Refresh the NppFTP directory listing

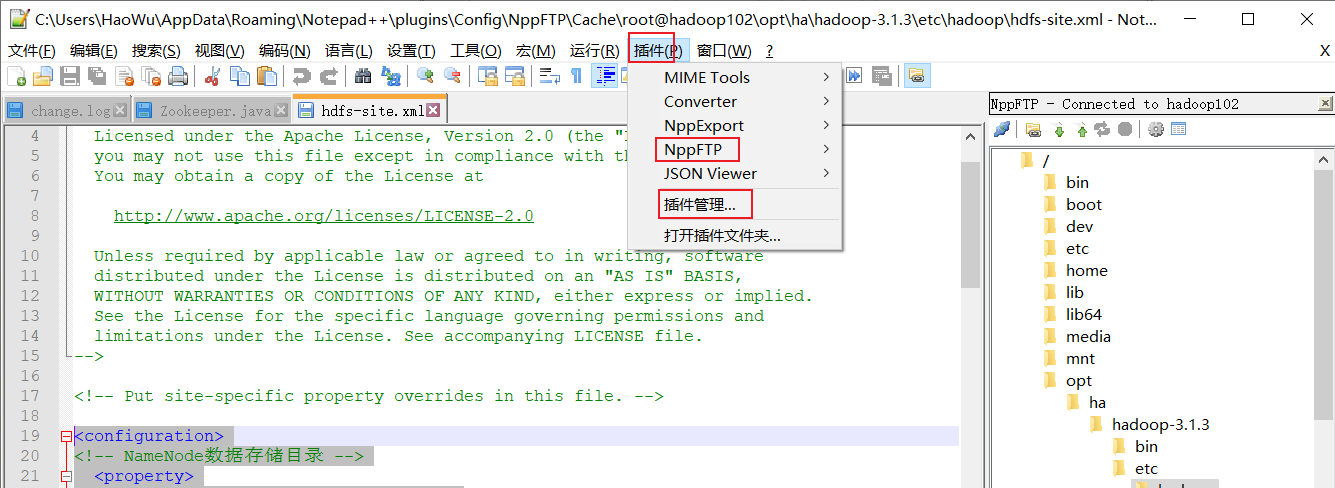pyautogui.click(x=1102, y=129)
